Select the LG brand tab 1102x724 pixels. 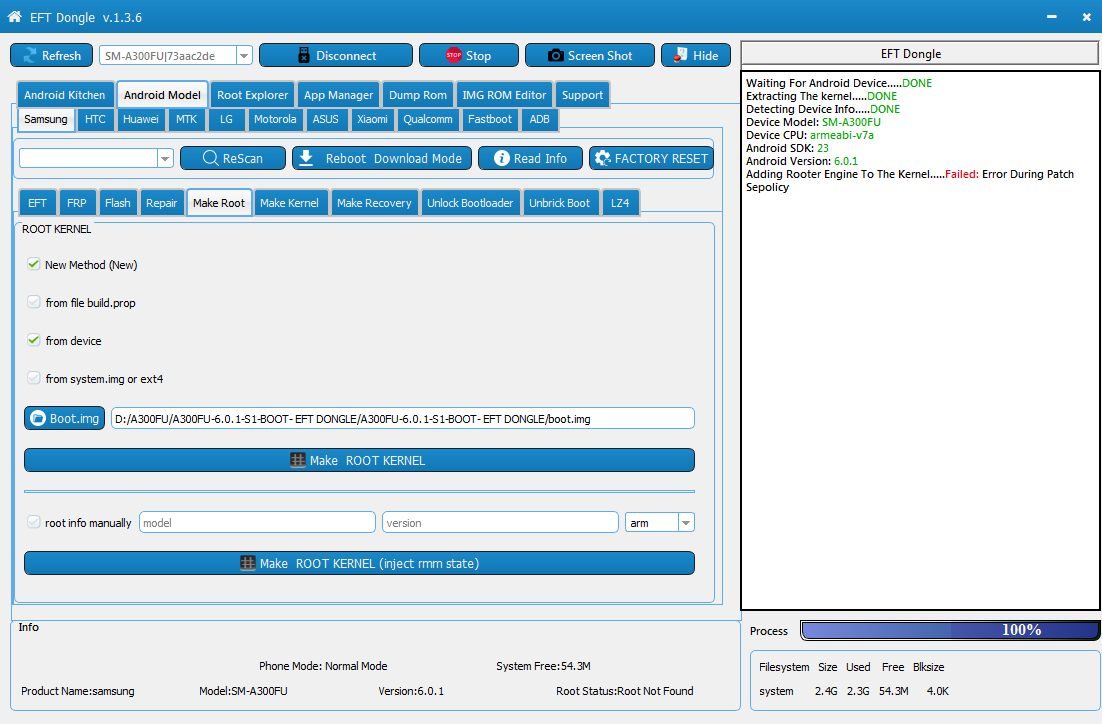click(x=226, y=119)
